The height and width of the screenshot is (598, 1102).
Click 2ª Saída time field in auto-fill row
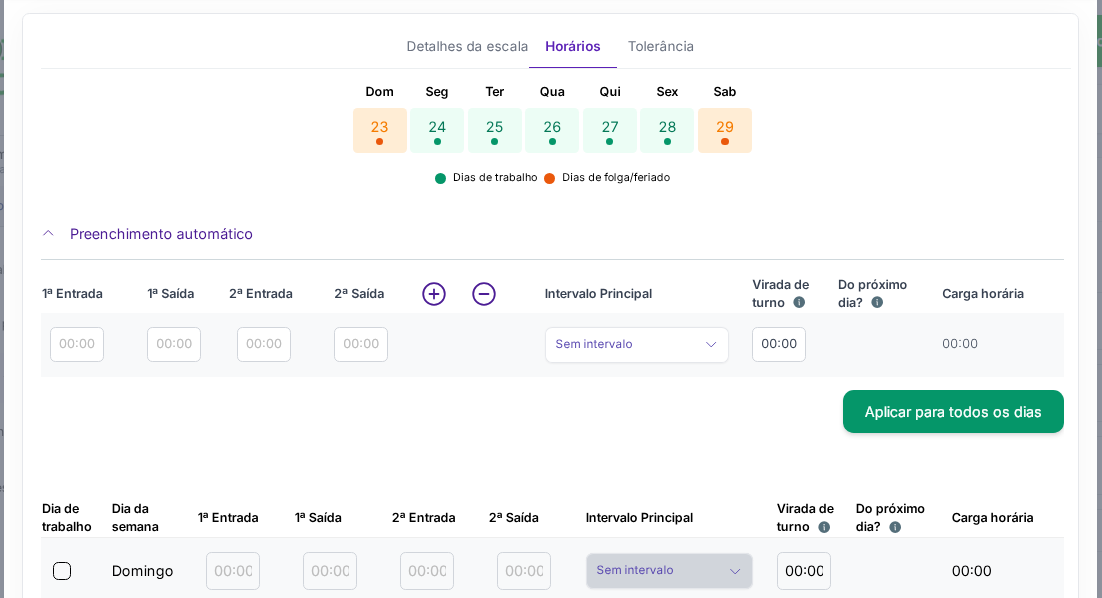coord(361,344)
